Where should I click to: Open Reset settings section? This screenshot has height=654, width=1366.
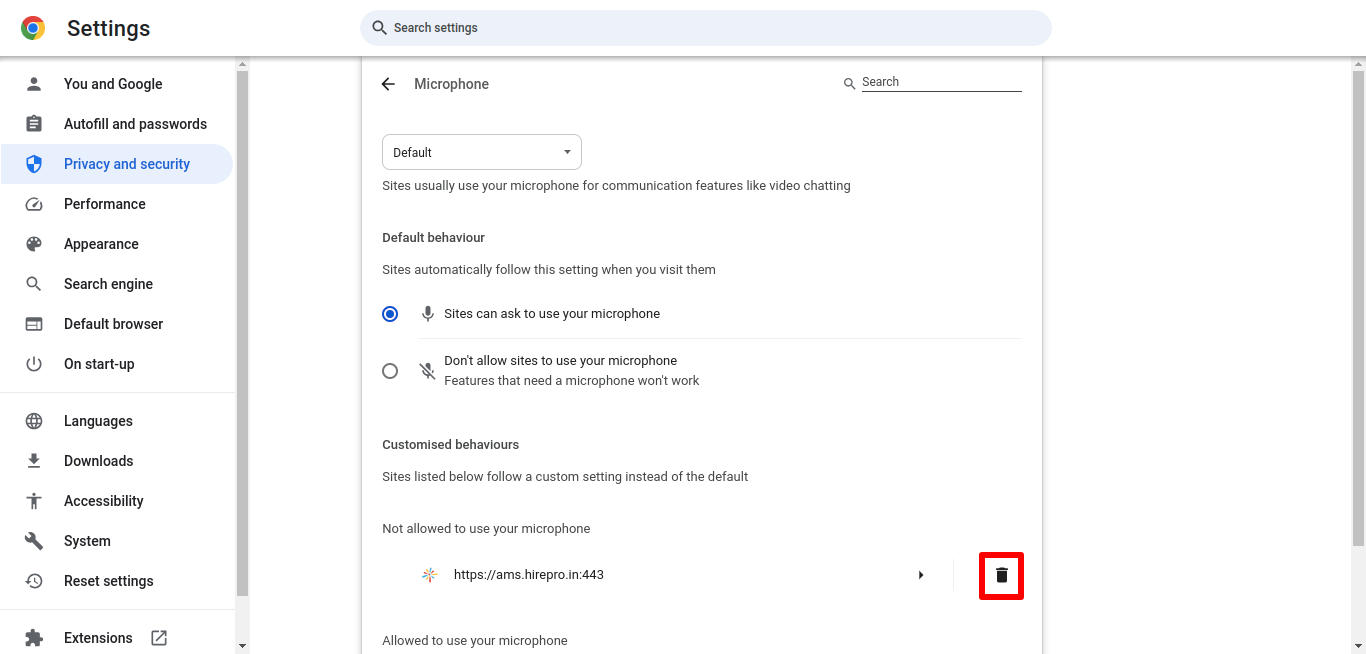click(117, 581)
